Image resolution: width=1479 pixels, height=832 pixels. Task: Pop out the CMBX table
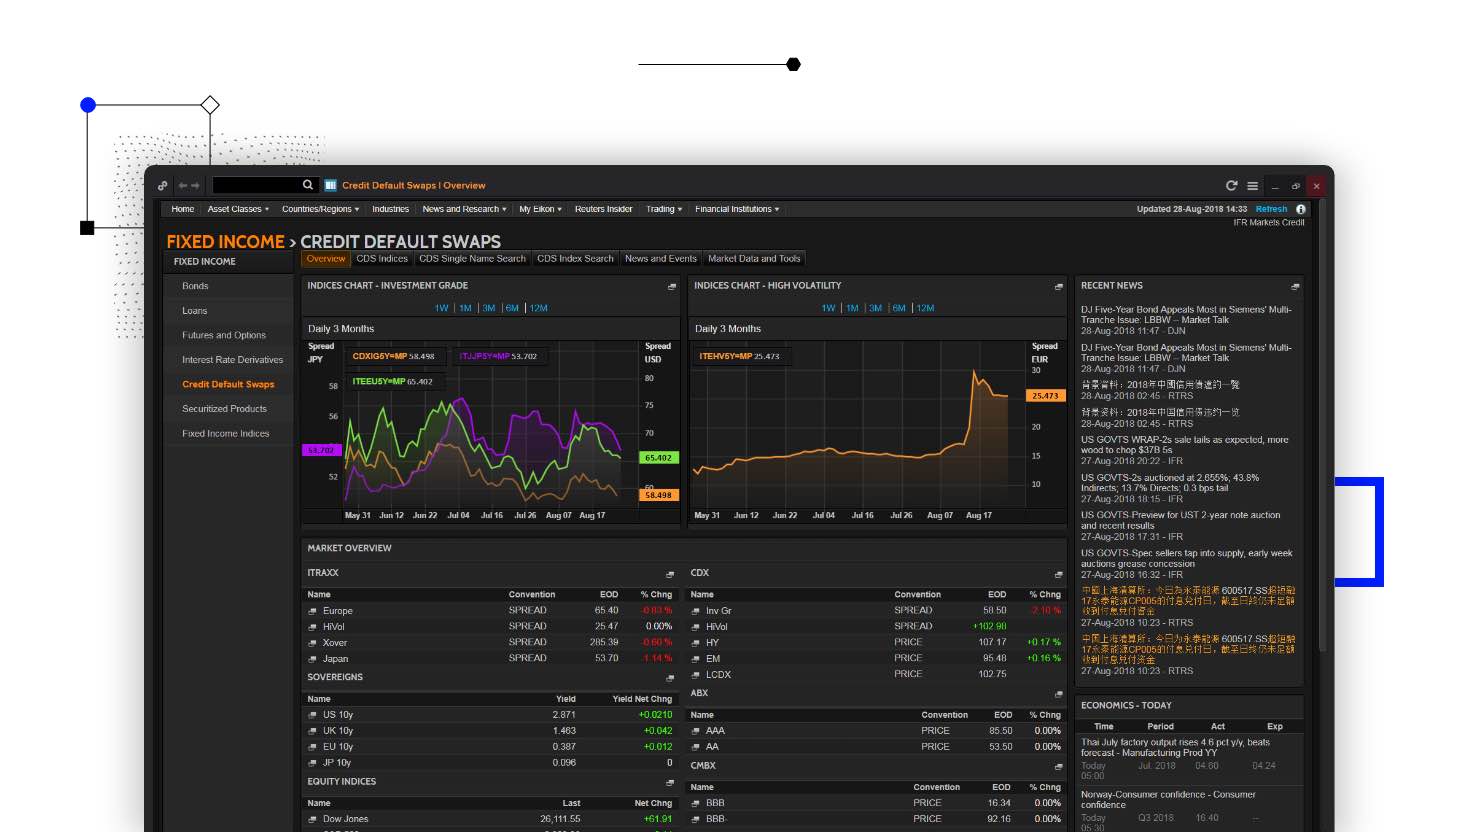1058,767
